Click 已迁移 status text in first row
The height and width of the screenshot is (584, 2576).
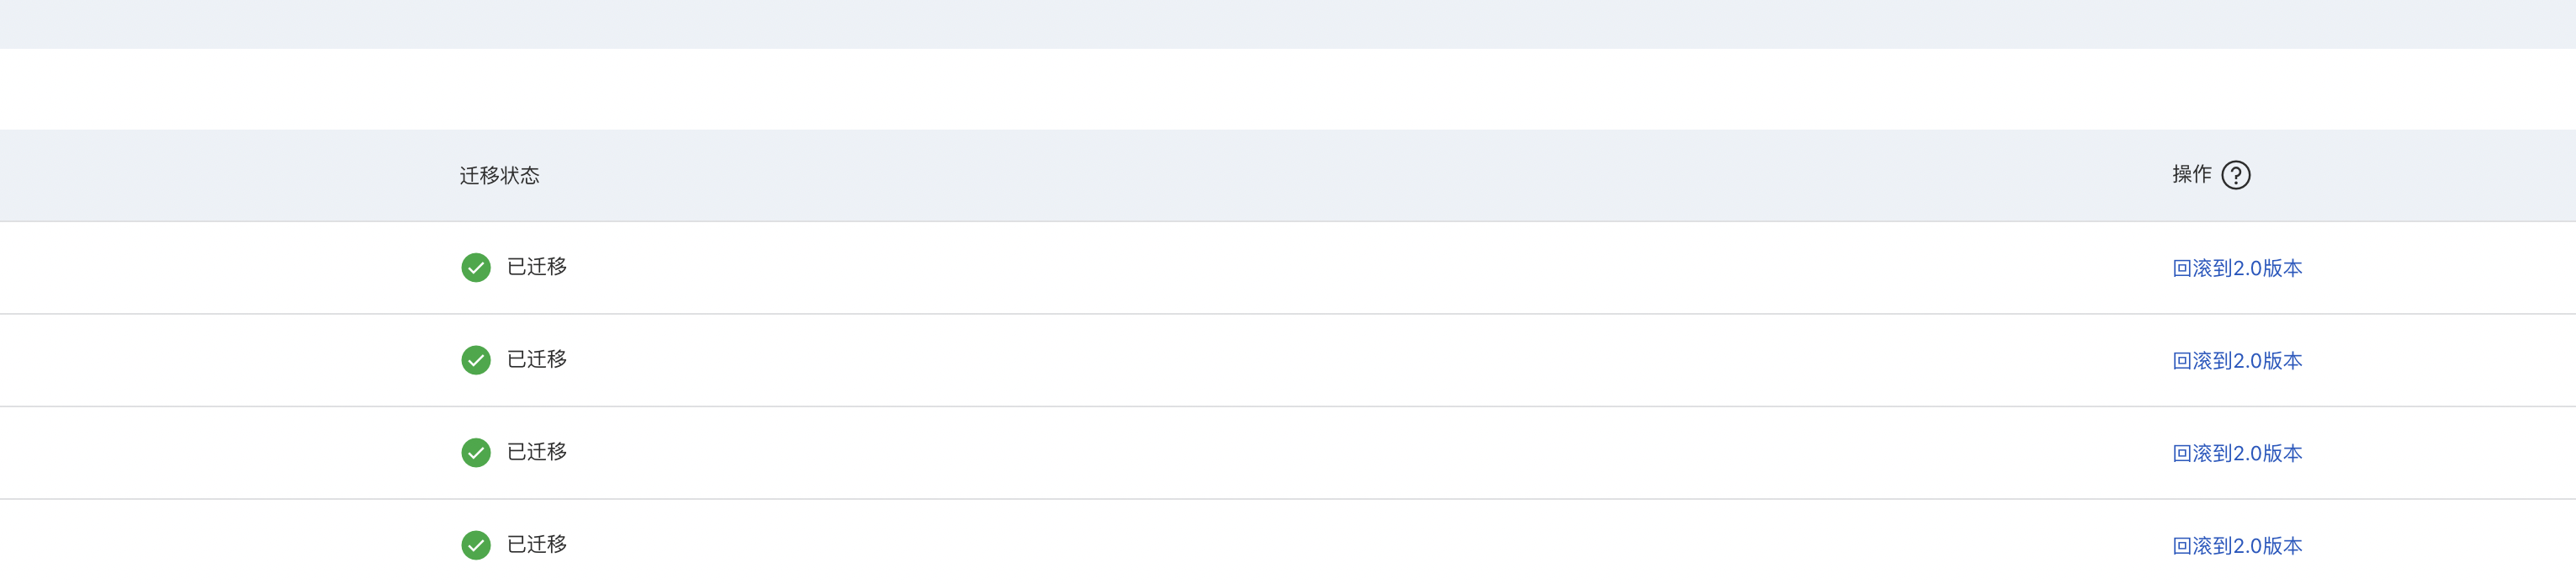tap(537, 267)
